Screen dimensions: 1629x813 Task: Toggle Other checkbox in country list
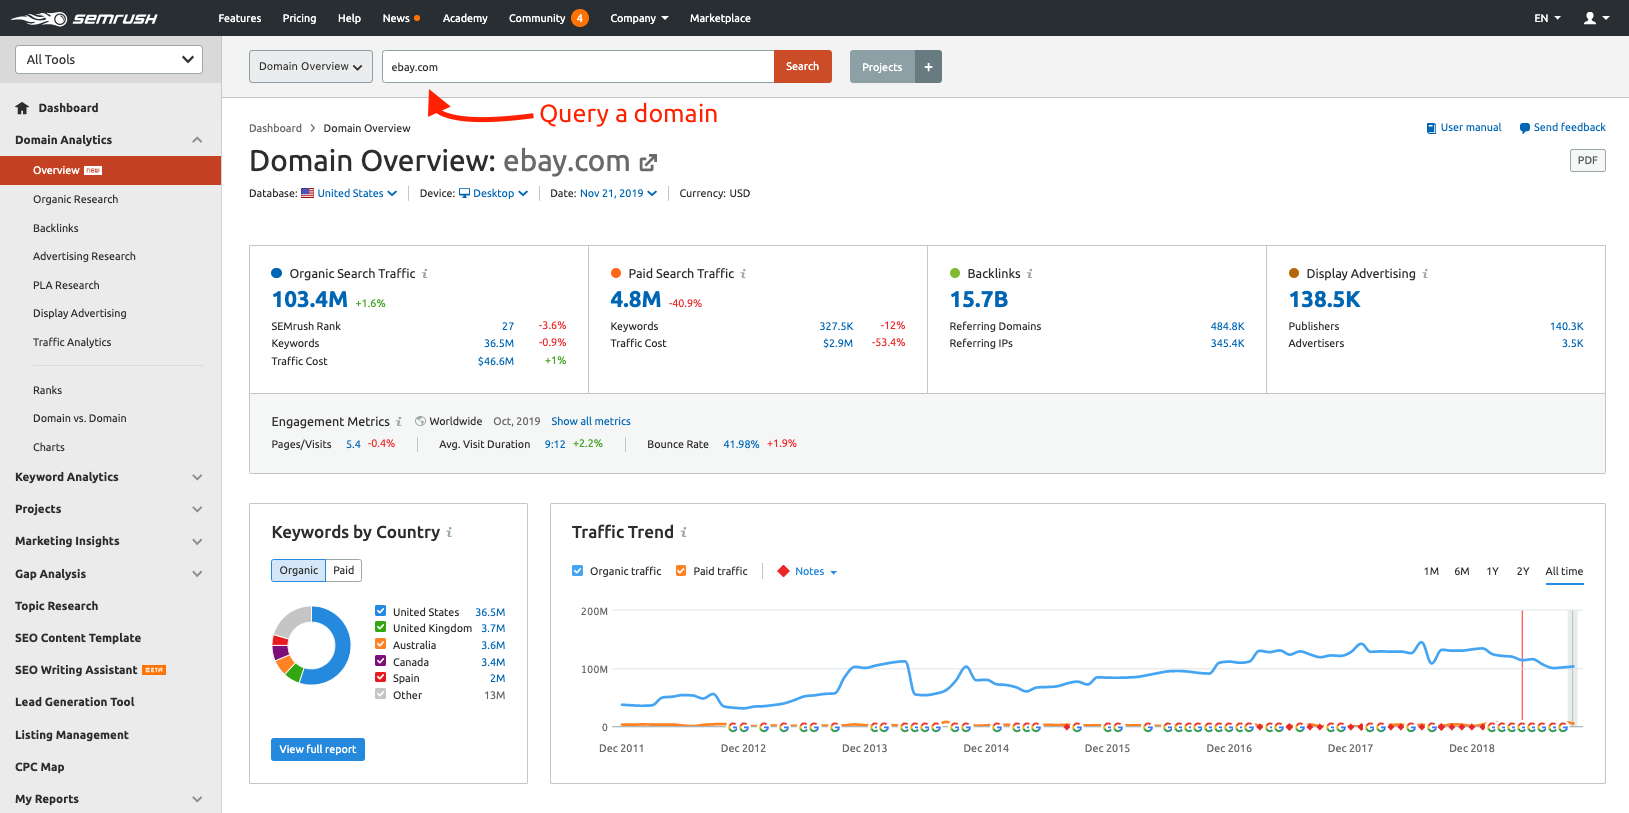tap(380, 694)
